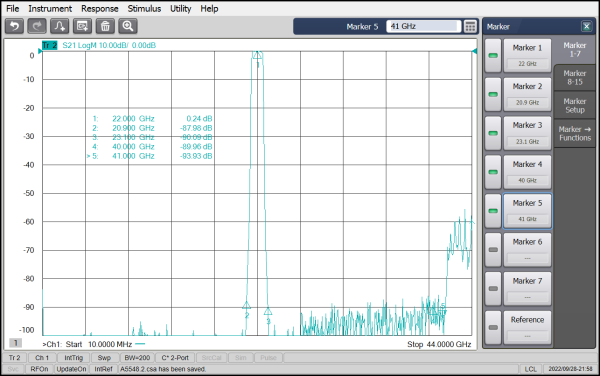
Task: Click marker readout row 5: 41.000 GHz
Action: click(x=150, y=156)
